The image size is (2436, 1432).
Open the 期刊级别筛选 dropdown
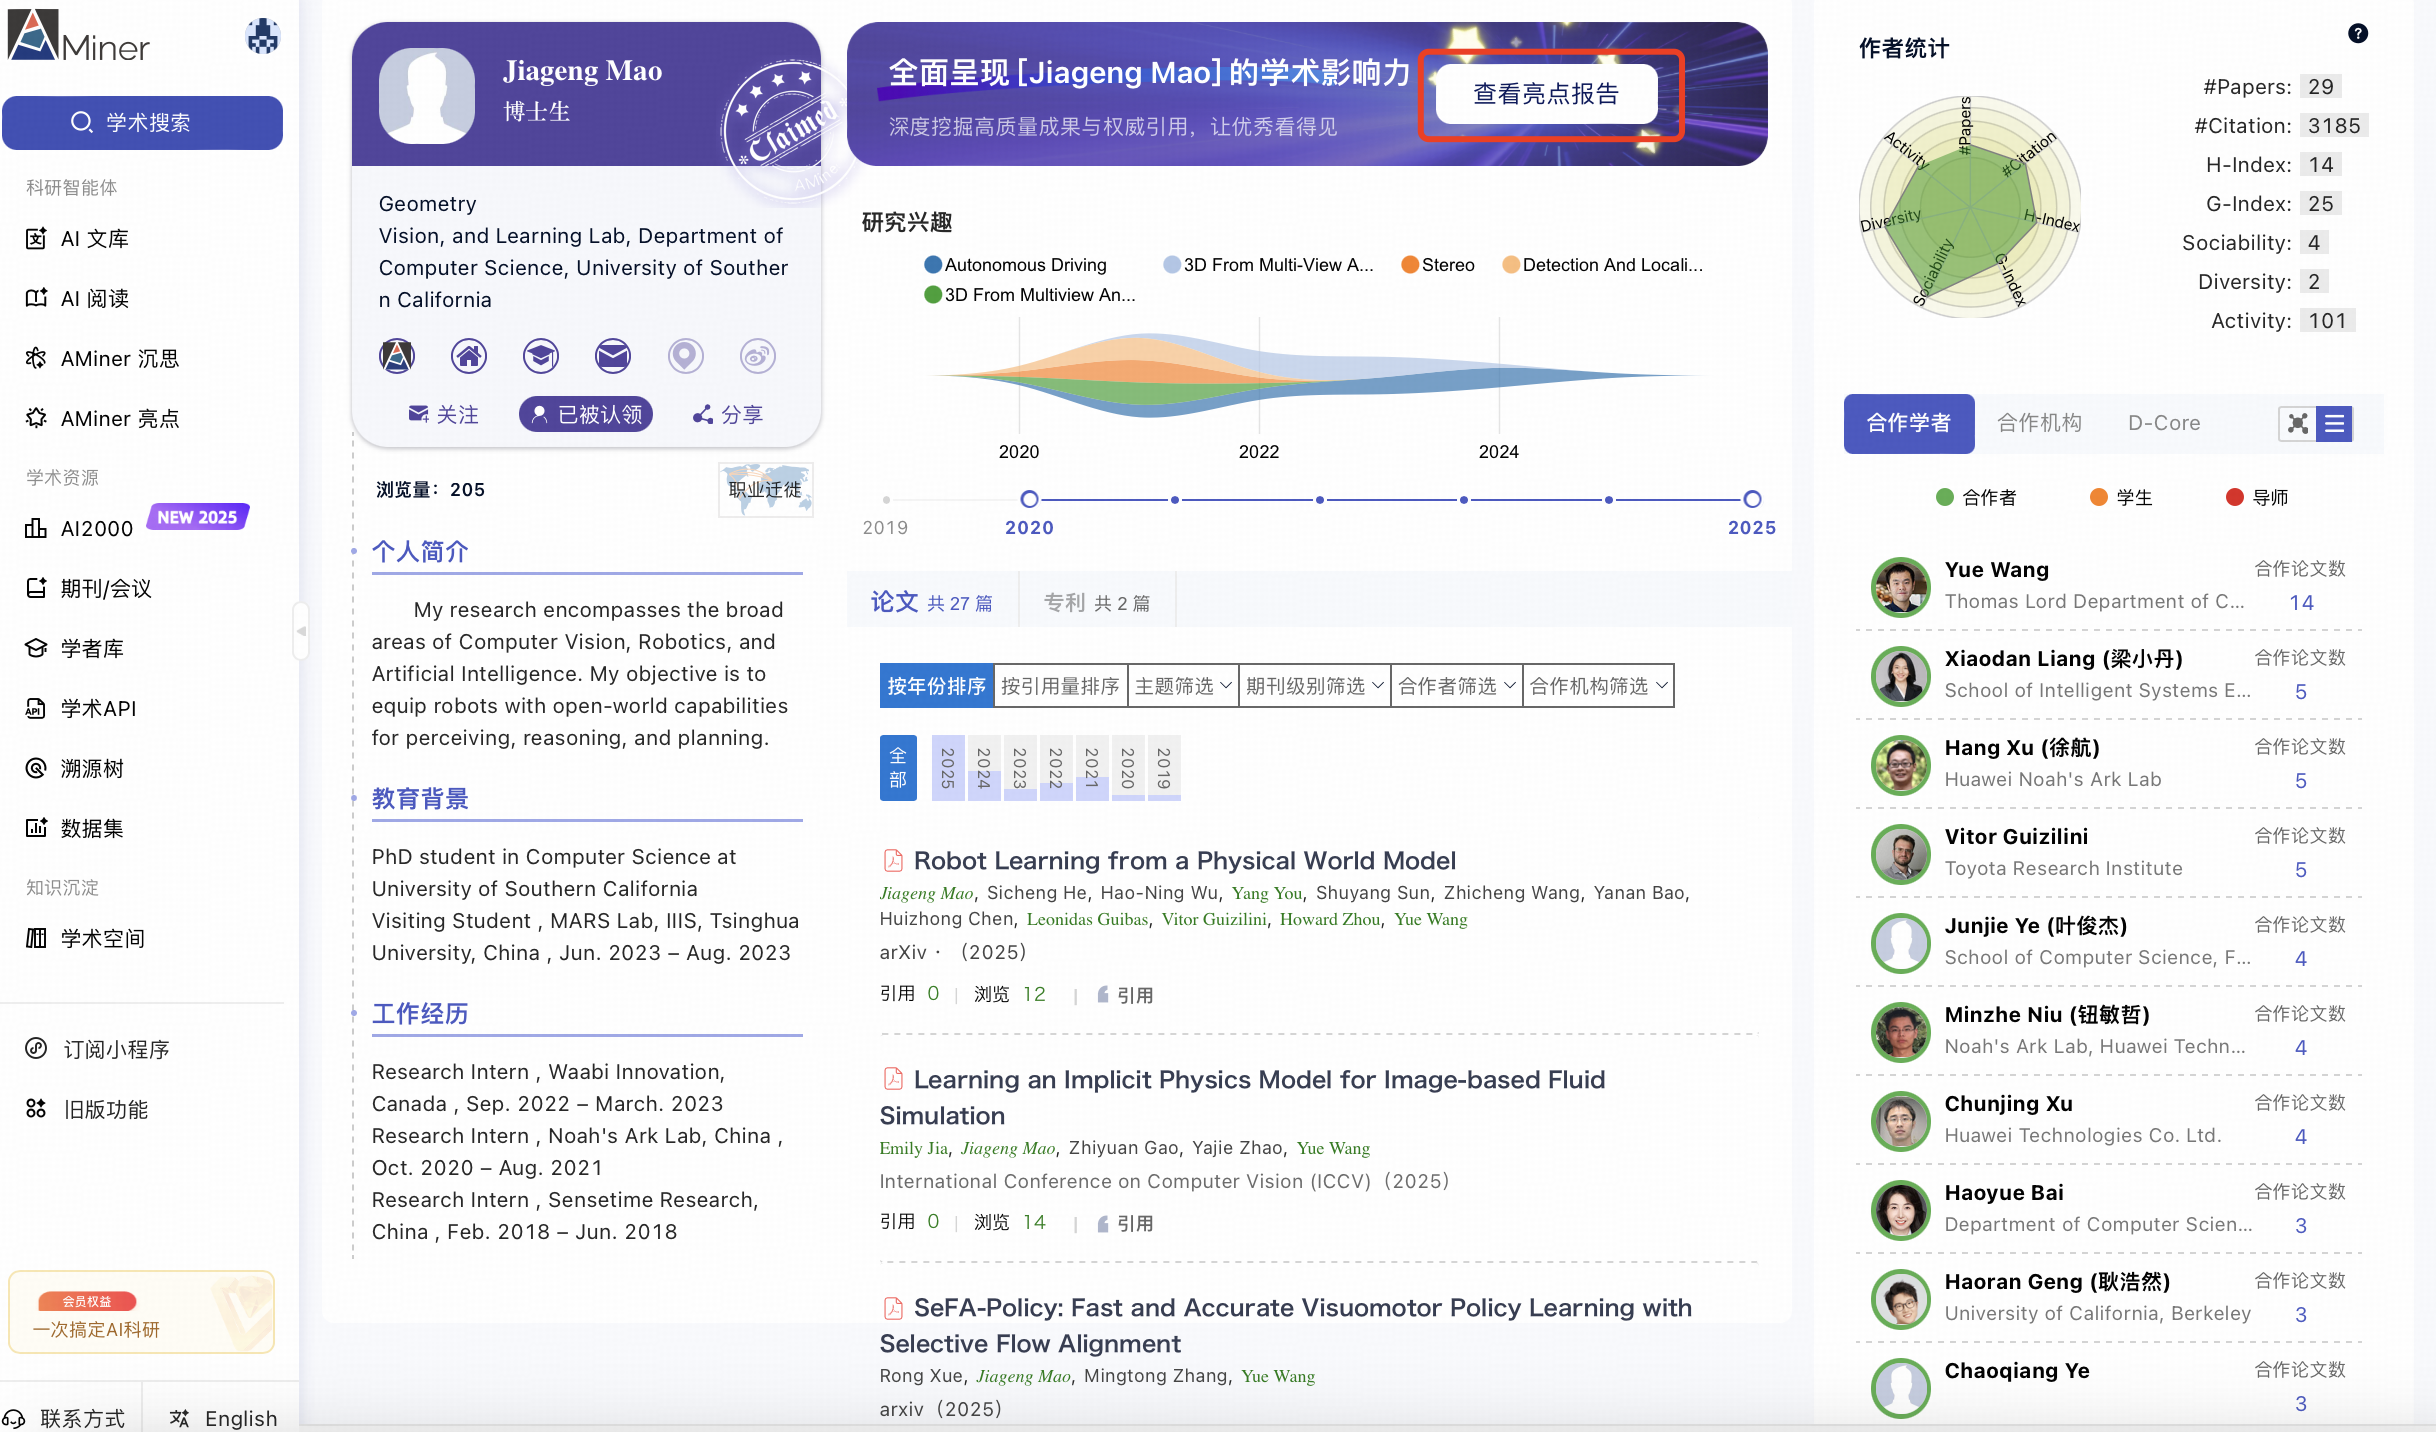[1314, 686]
